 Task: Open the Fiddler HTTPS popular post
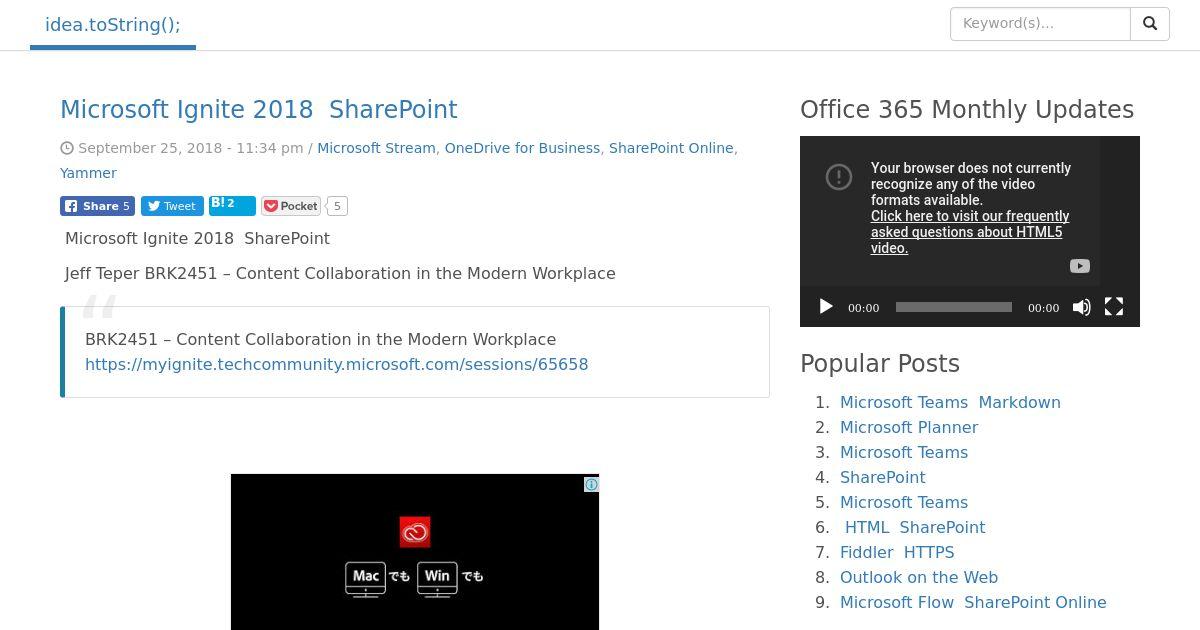(x=897, y=552)
